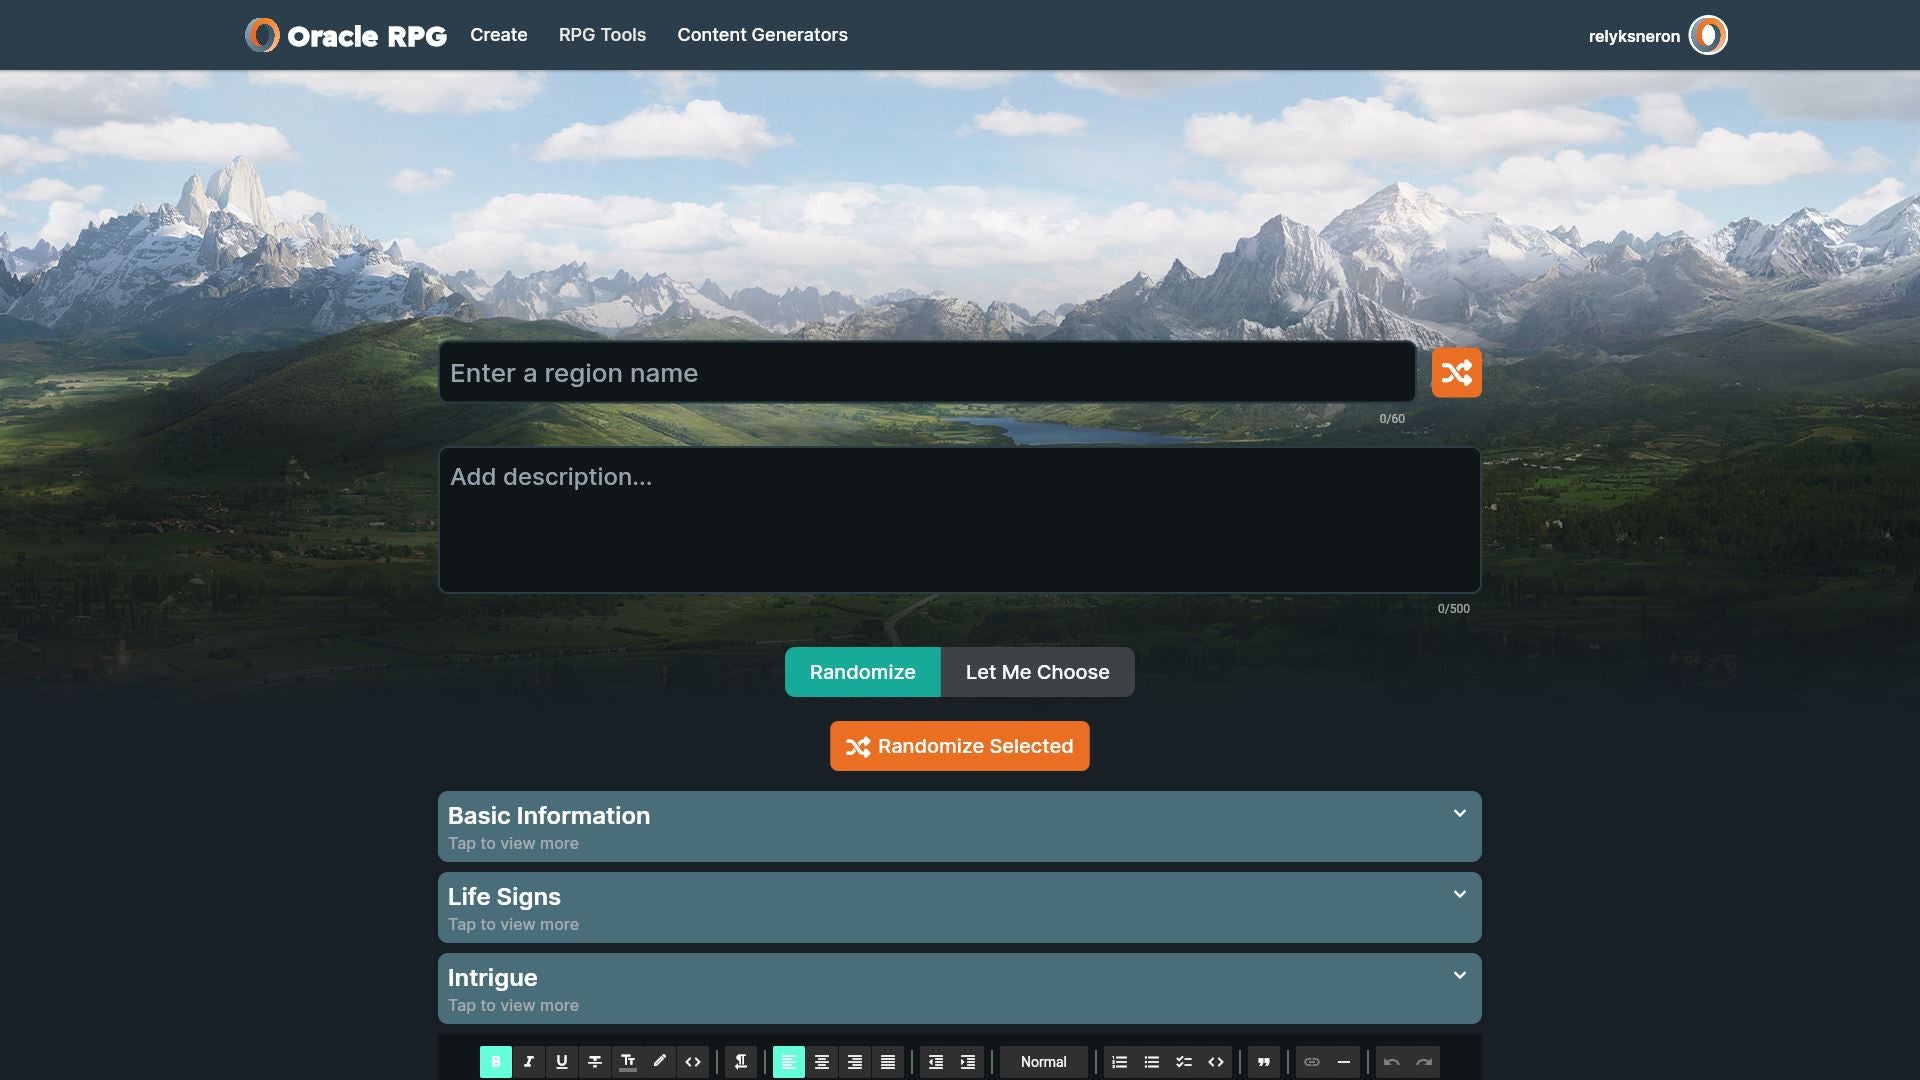Expand the Basic Information section

pyautogui.click(x=959, y=827)
